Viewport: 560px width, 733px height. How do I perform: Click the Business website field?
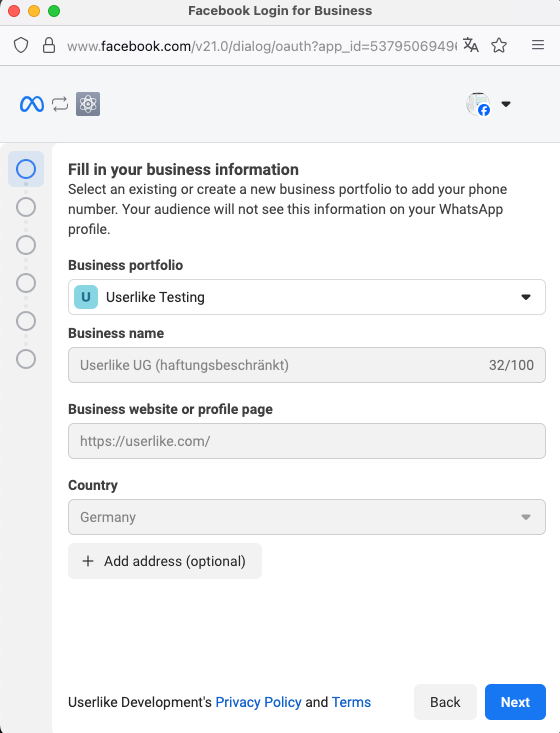[x=307, y=441]
